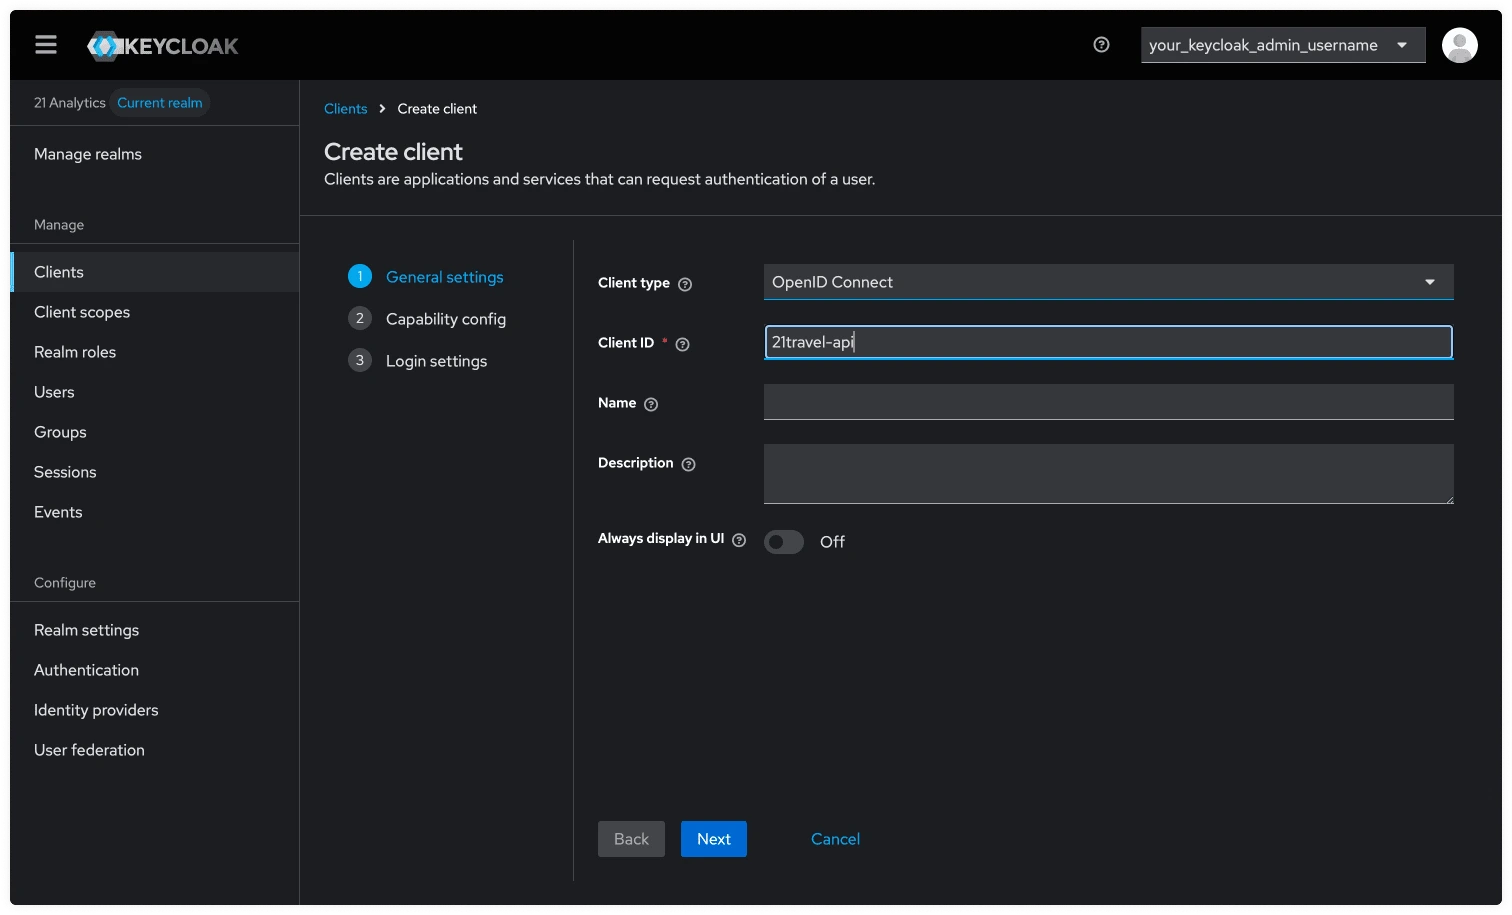Return to Clients via the breadcrumb link
Screen dimensions: 1512x915
pos(346,108)
